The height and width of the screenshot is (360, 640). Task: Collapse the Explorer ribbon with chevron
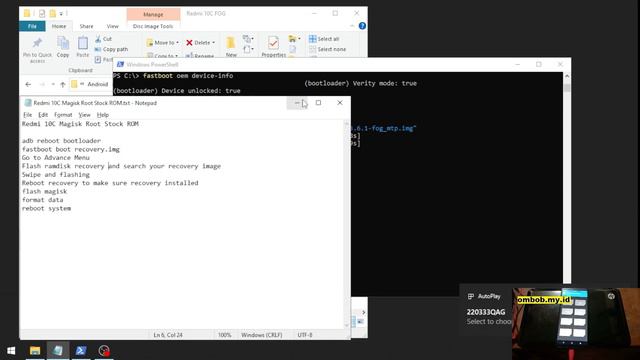tap(352, 26)
